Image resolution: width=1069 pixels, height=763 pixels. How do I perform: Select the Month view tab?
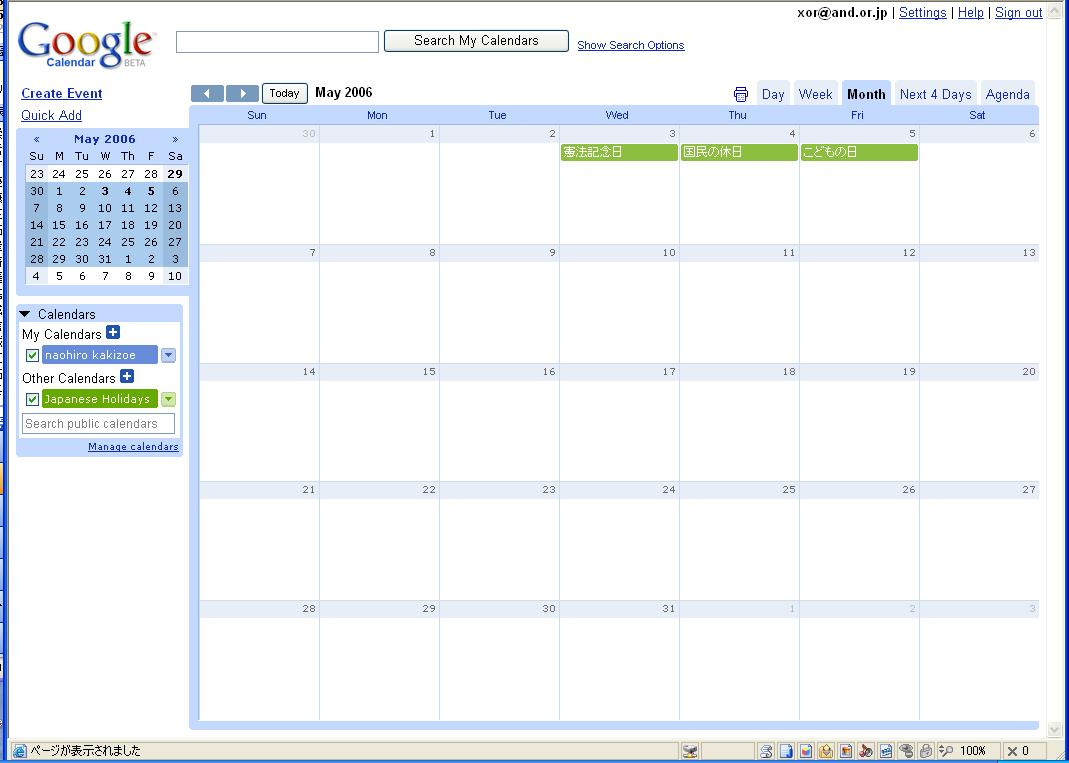[867, 94]
